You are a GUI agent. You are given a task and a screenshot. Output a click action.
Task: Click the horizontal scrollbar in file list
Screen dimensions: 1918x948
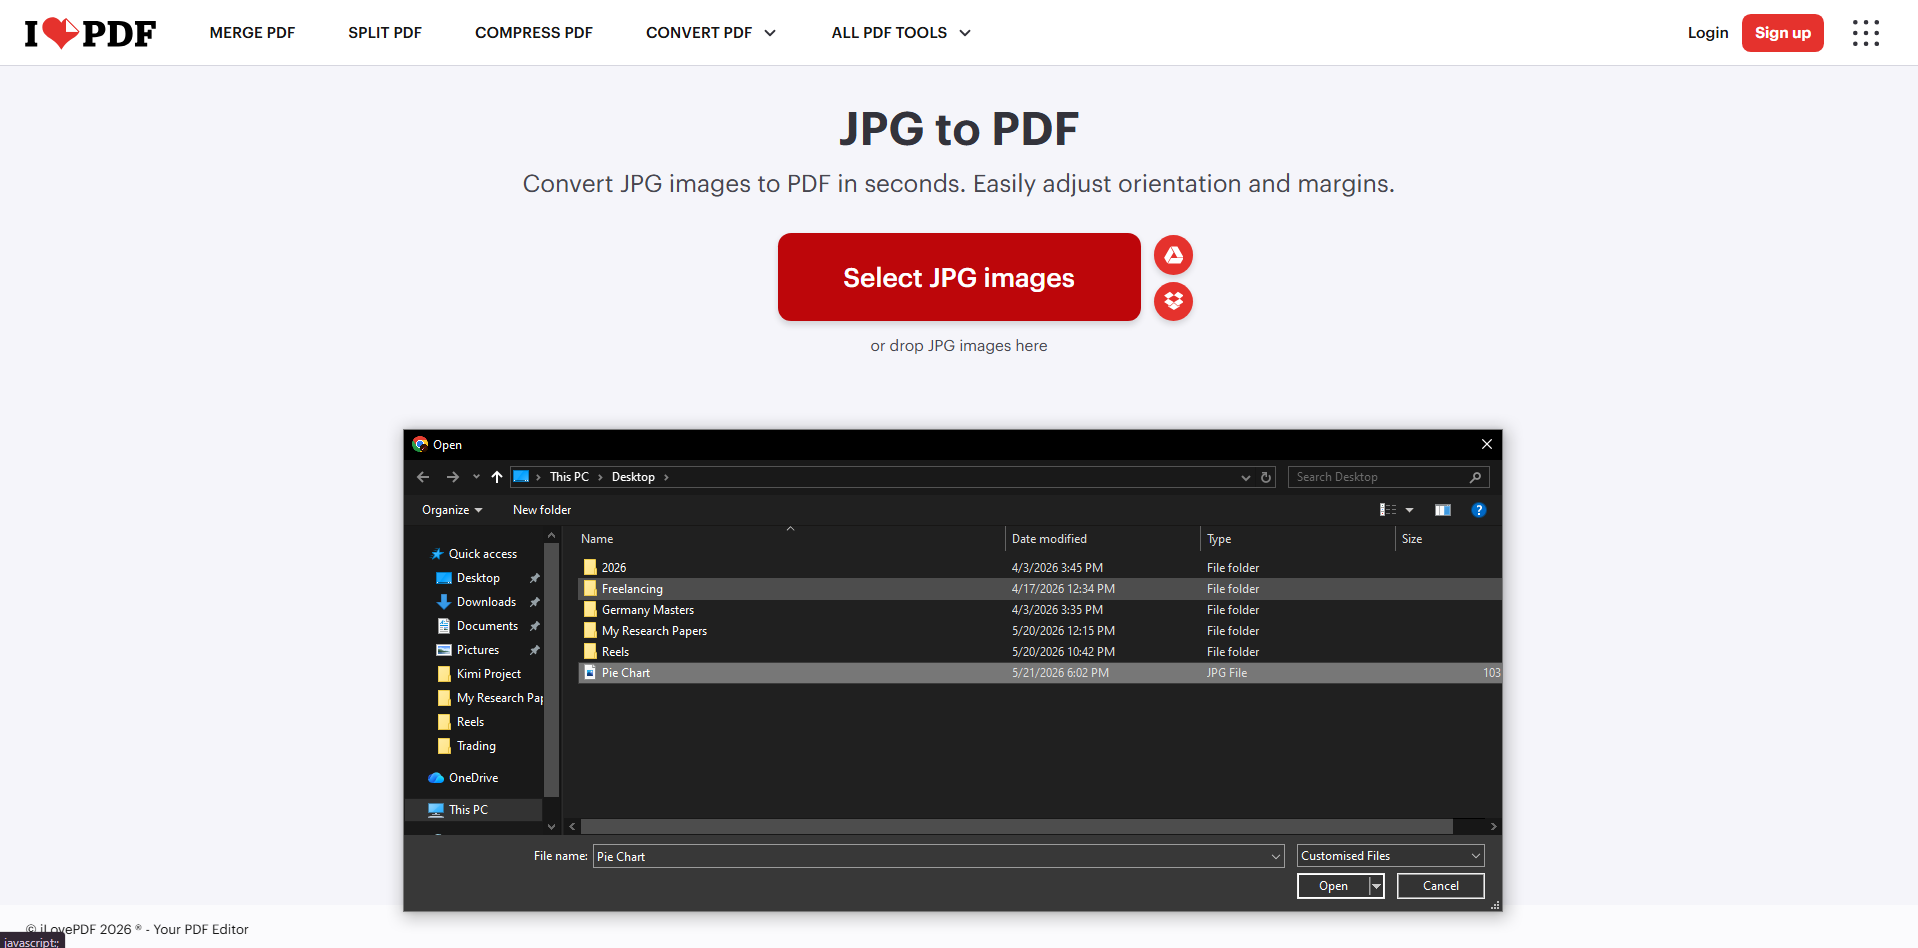[x=1016, y=827]
